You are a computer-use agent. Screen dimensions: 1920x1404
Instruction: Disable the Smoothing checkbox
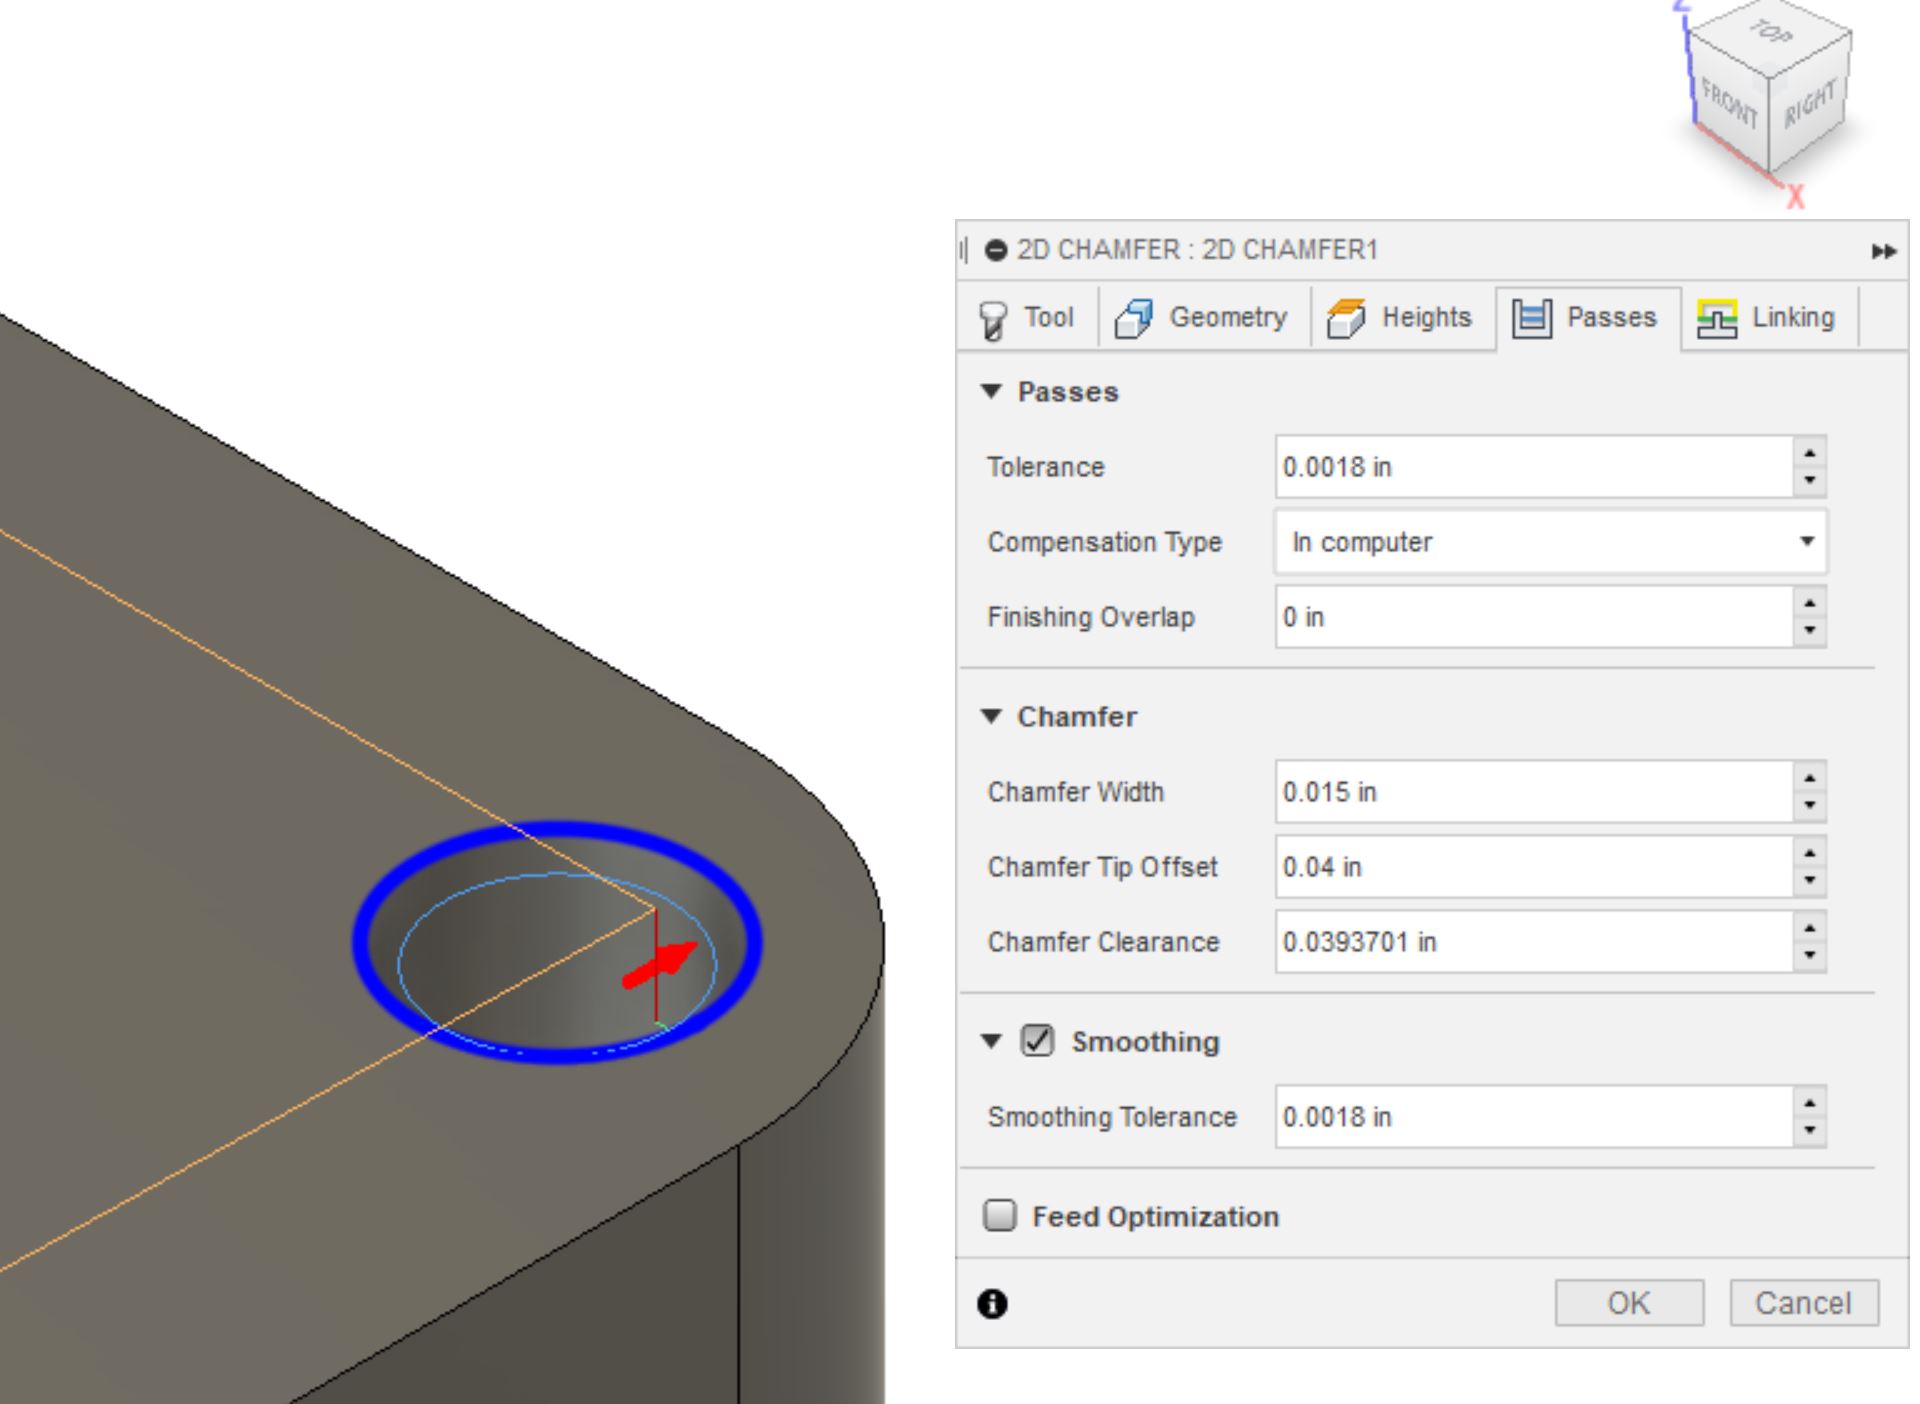click(x=1038, y=1040)
